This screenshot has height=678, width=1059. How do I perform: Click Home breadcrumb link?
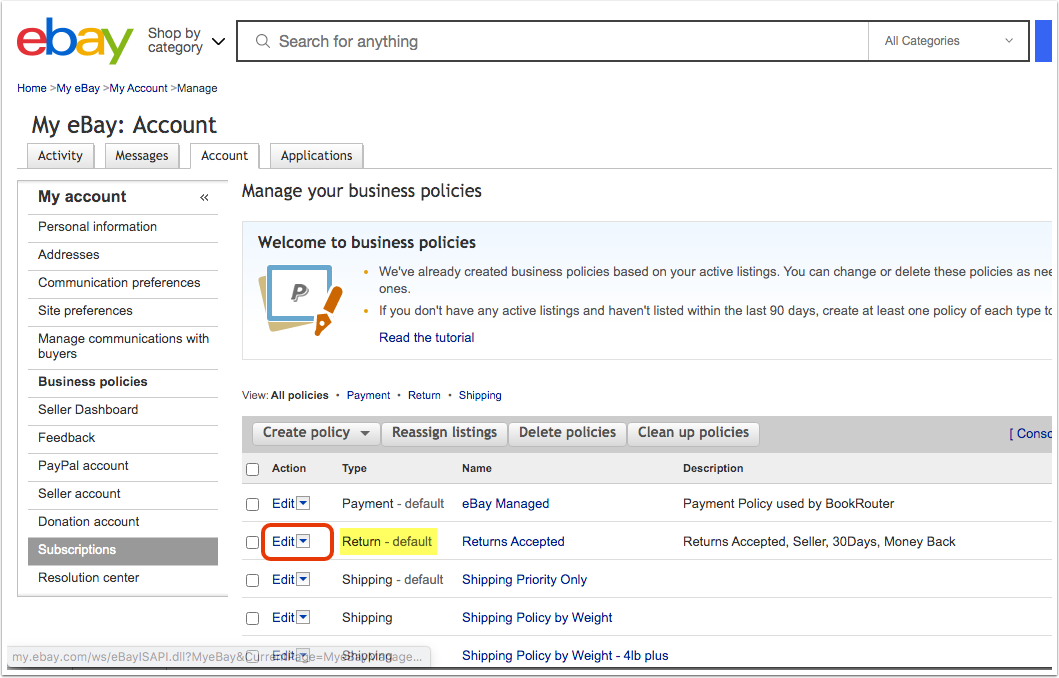(x=32, y=88)
